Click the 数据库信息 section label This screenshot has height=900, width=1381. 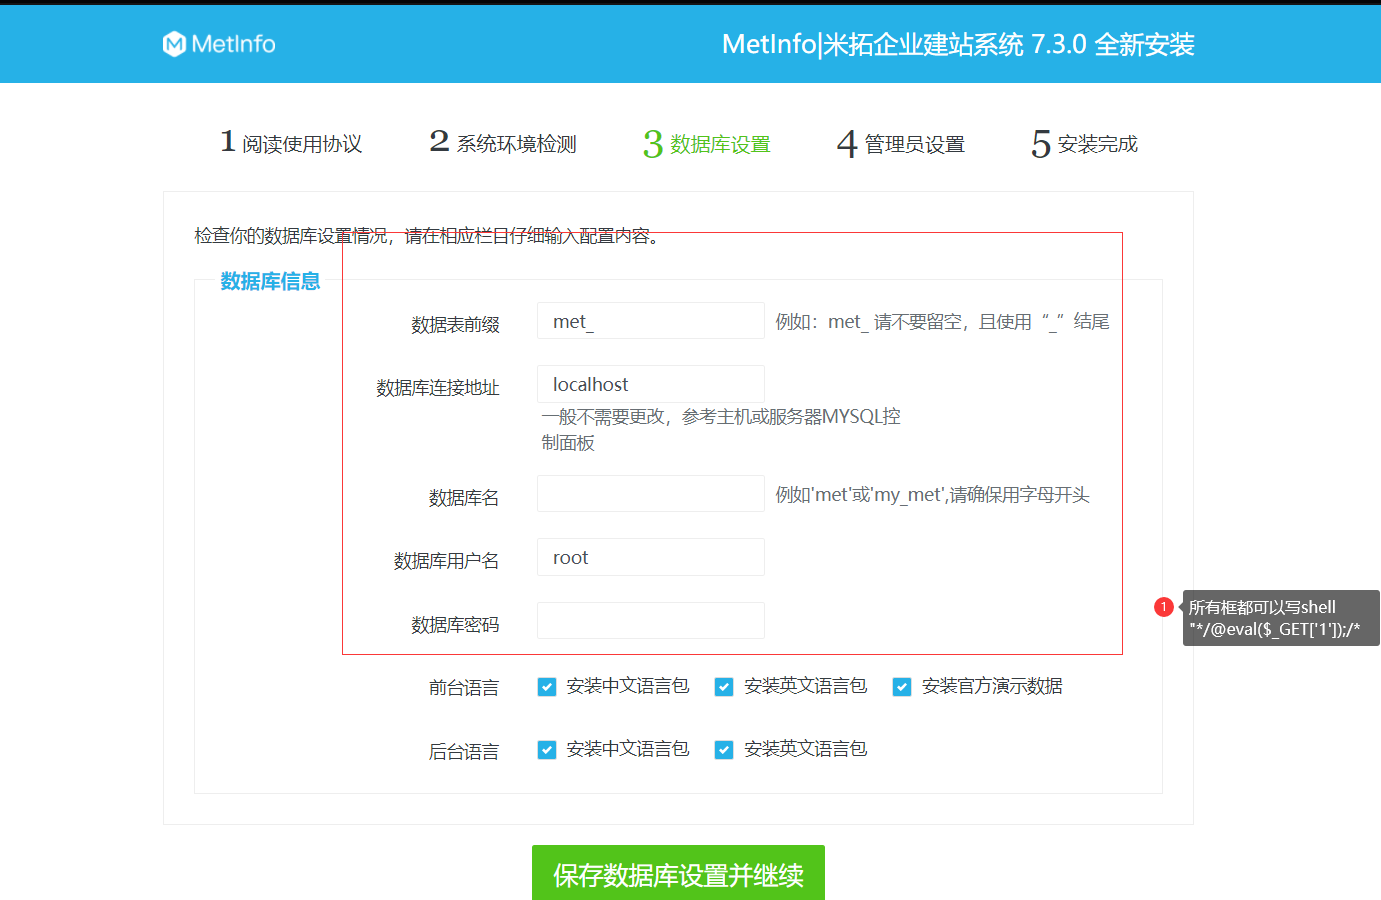tap(270, 281)
